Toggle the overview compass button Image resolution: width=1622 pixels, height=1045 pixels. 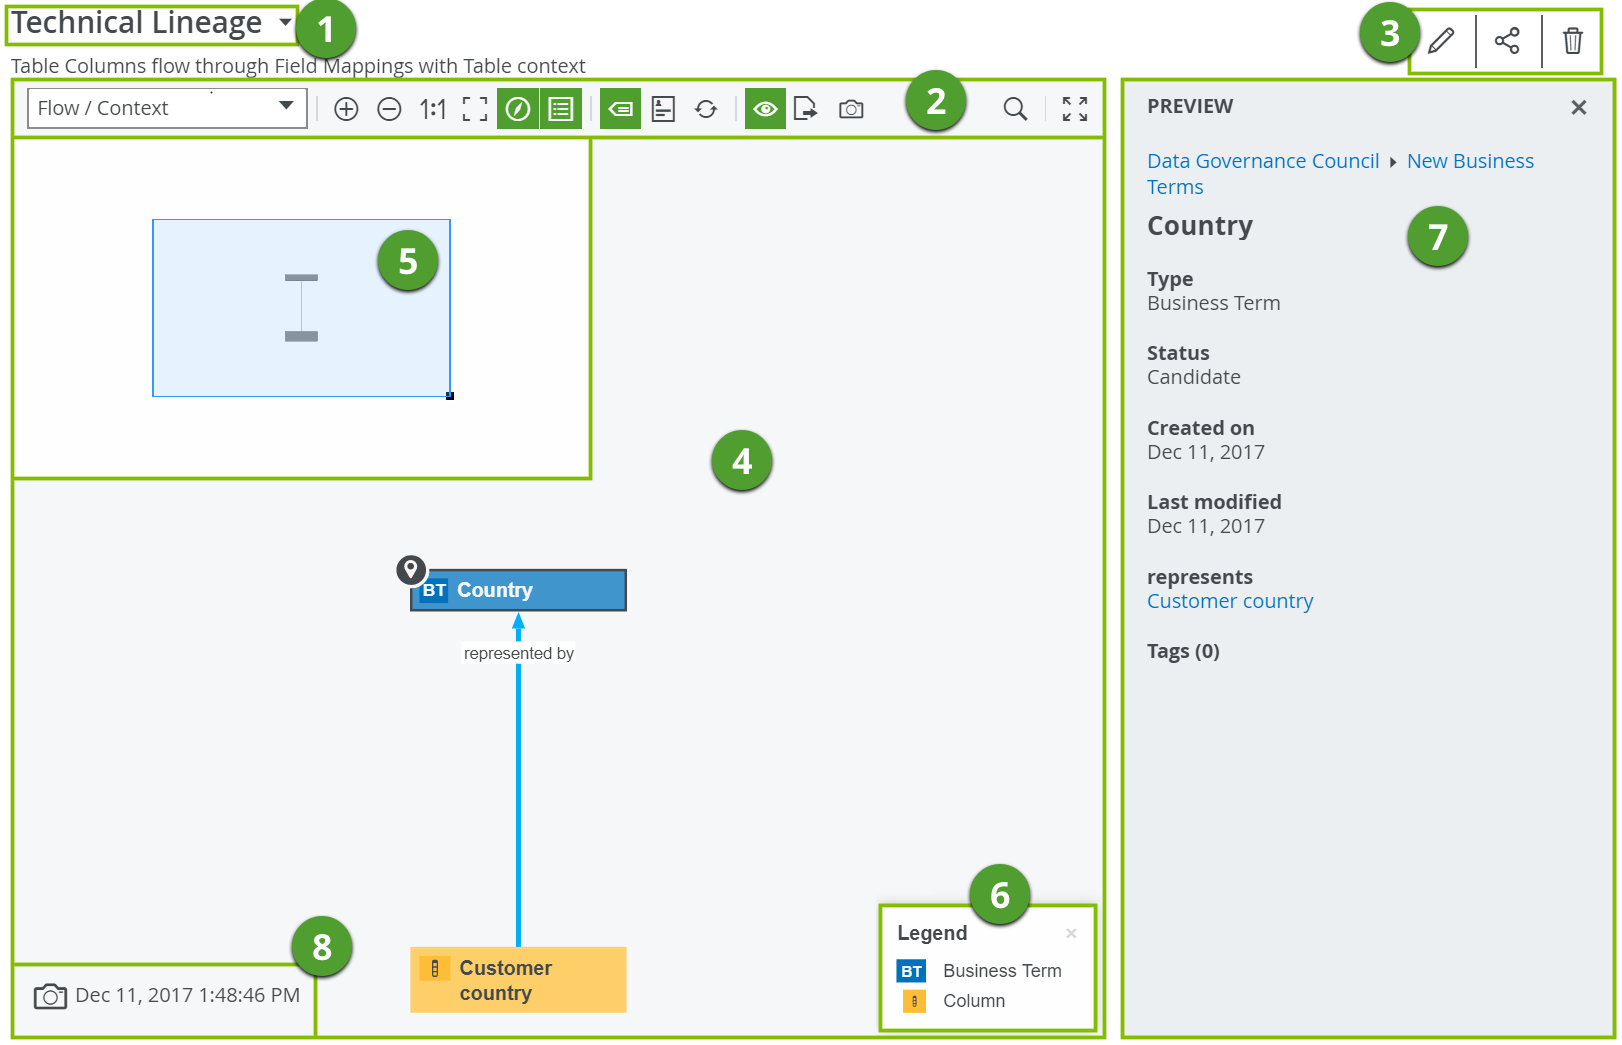pyautogui.click(x=518, y=109)
